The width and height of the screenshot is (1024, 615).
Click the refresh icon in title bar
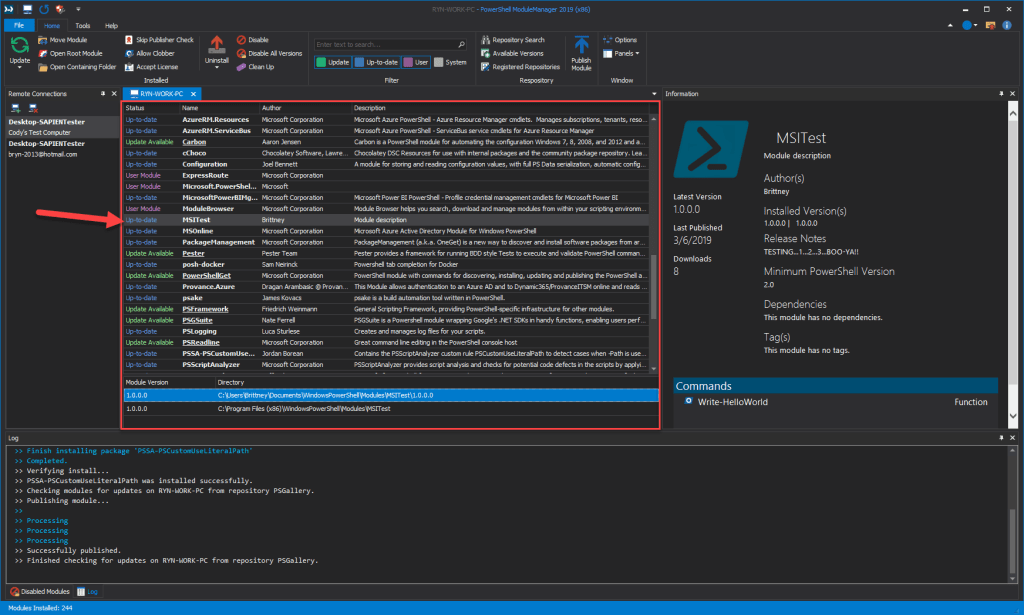(x=44, y=9)
